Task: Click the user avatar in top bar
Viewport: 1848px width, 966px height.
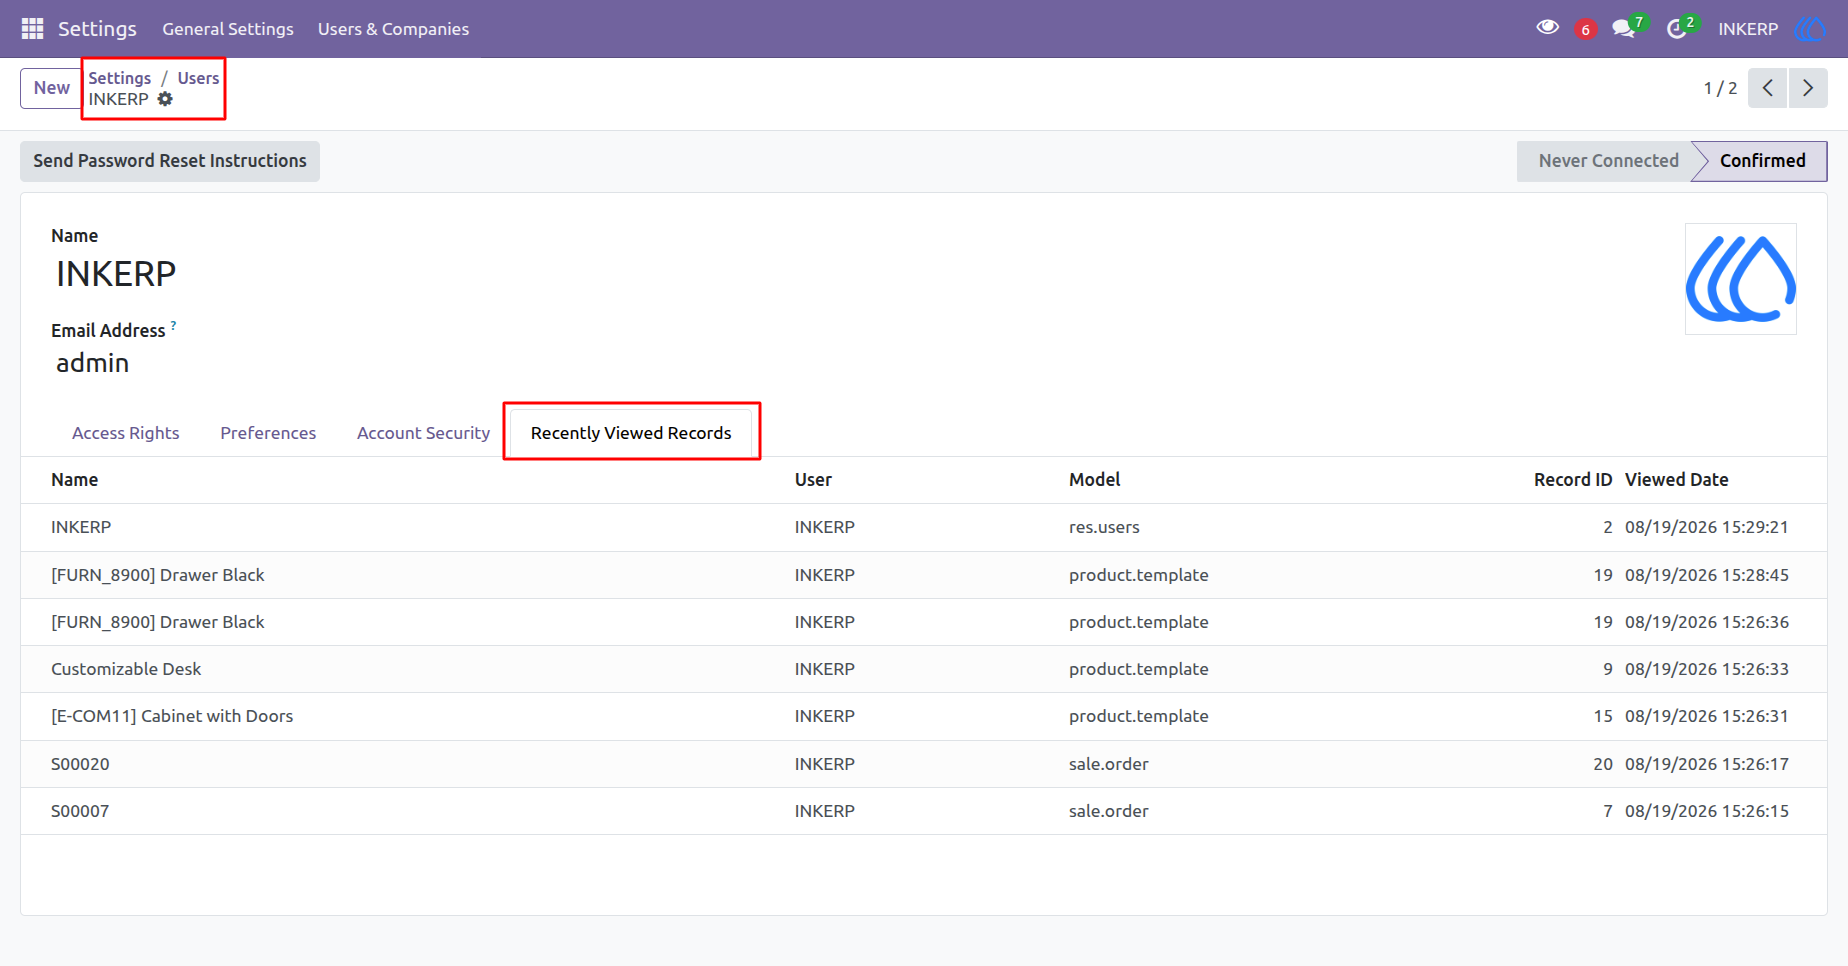Action: 1810,29
